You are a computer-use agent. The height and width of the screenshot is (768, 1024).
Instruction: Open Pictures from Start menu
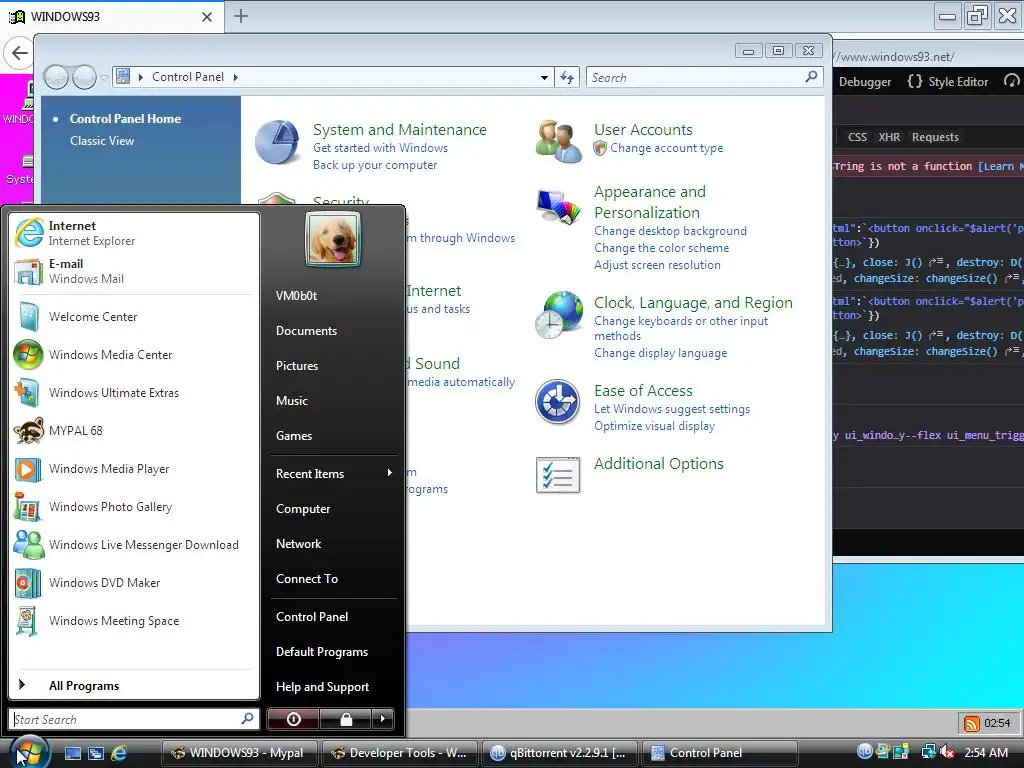(297, 366)
